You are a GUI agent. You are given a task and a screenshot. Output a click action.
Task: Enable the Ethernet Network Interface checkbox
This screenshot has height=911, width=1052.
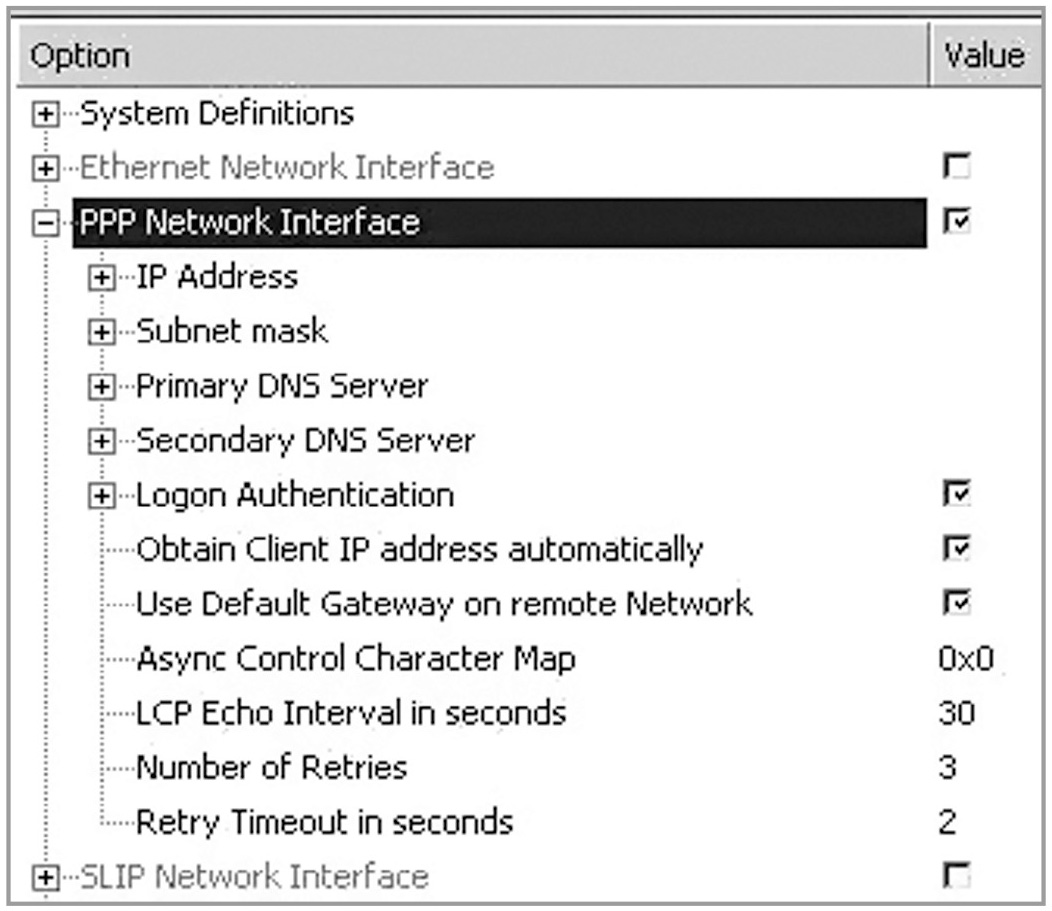[x=958, y=168]
